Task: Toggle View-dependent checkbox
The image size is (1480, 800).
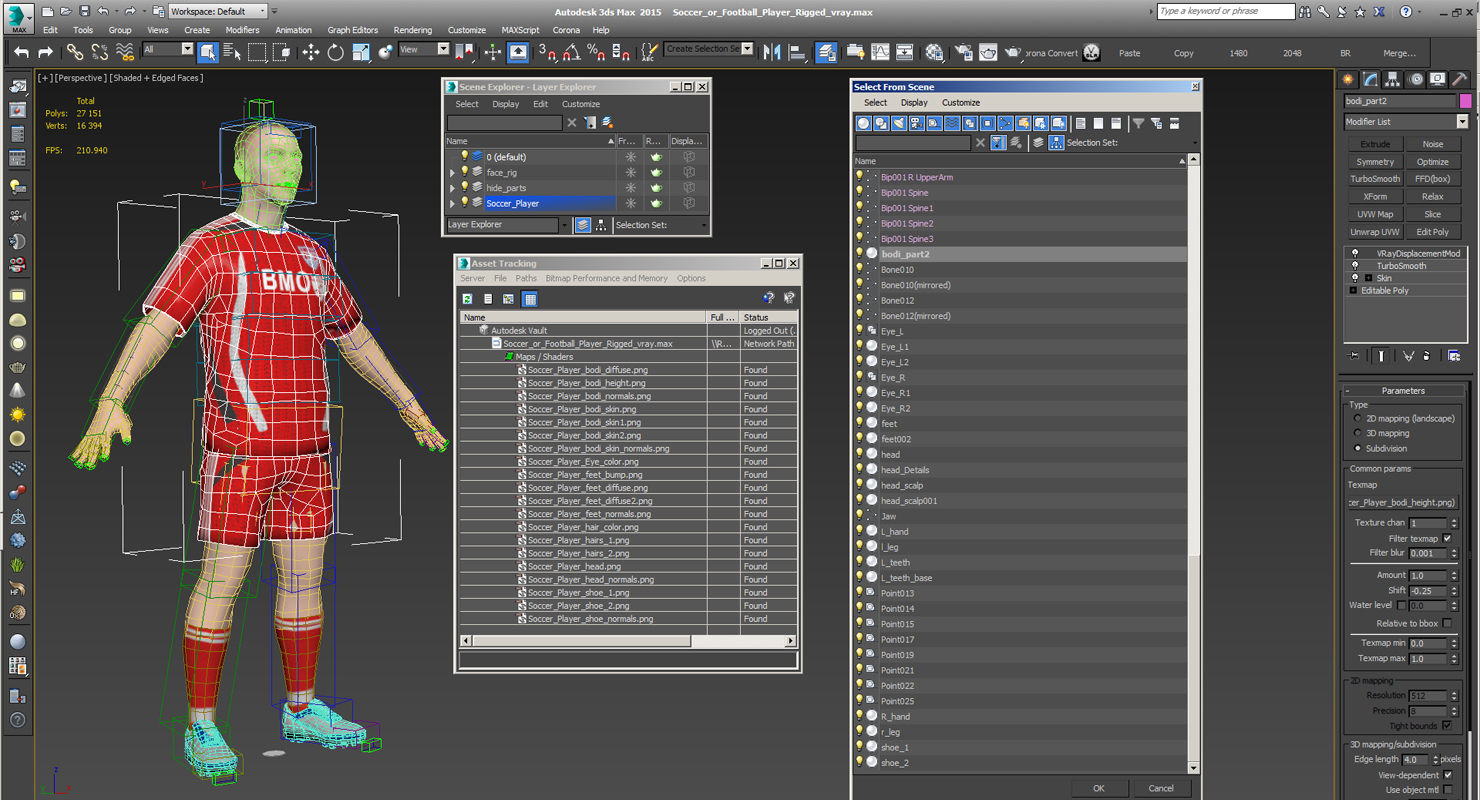Action: pos(1447,775)
